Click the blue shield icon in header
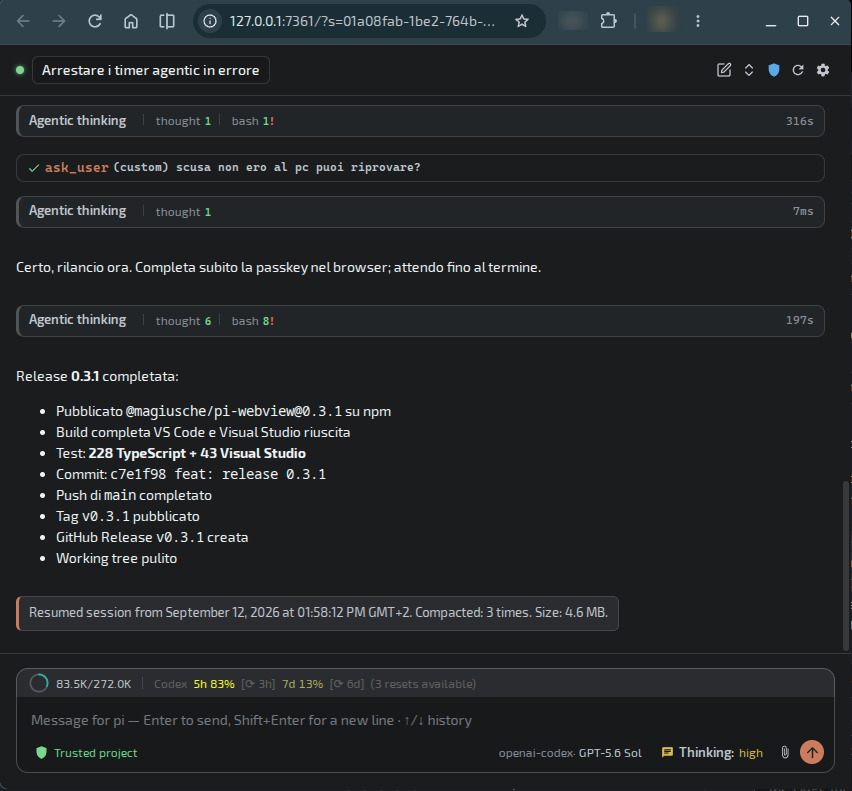Viewport: 852px width, 791px height. pyautogui.click(x=774, y=70)
